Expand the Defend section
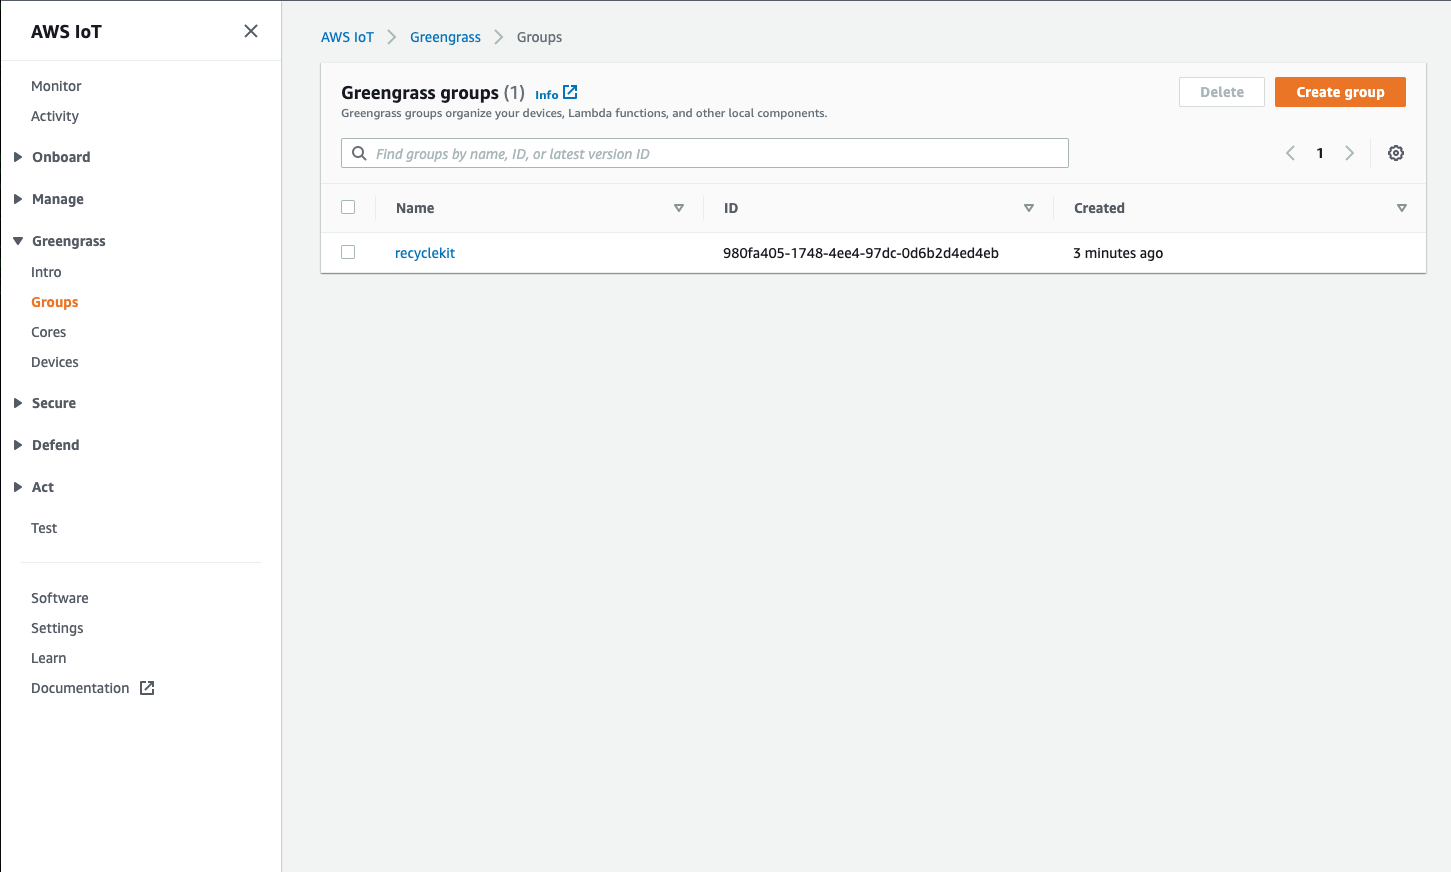This screenshot has width=1451, height=872. tap(18, 445)
